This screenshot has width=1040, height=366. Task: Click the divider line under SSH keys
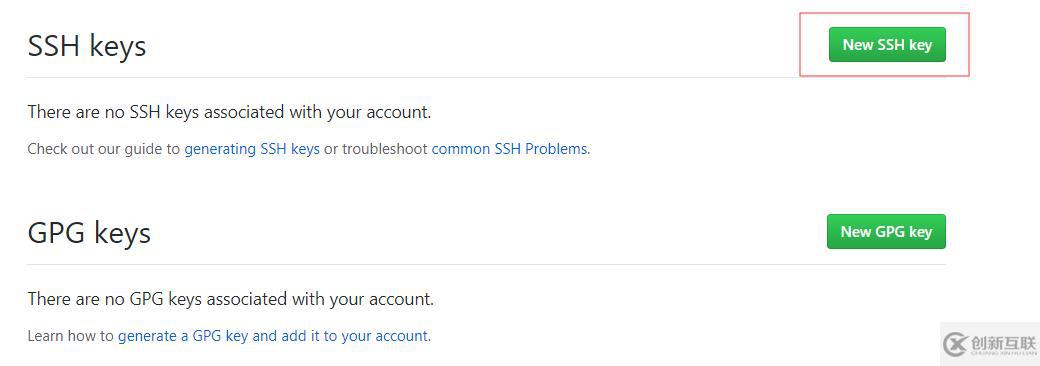coord(486,78)
